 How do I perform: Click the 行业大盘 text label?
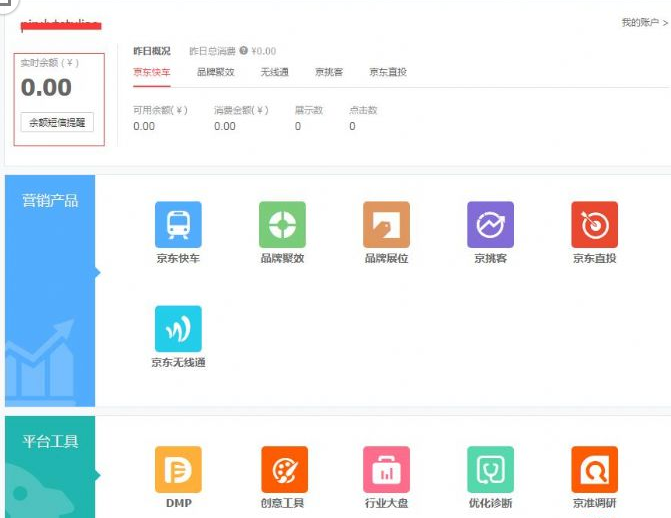pyautogui.click(x=386, y=503)
